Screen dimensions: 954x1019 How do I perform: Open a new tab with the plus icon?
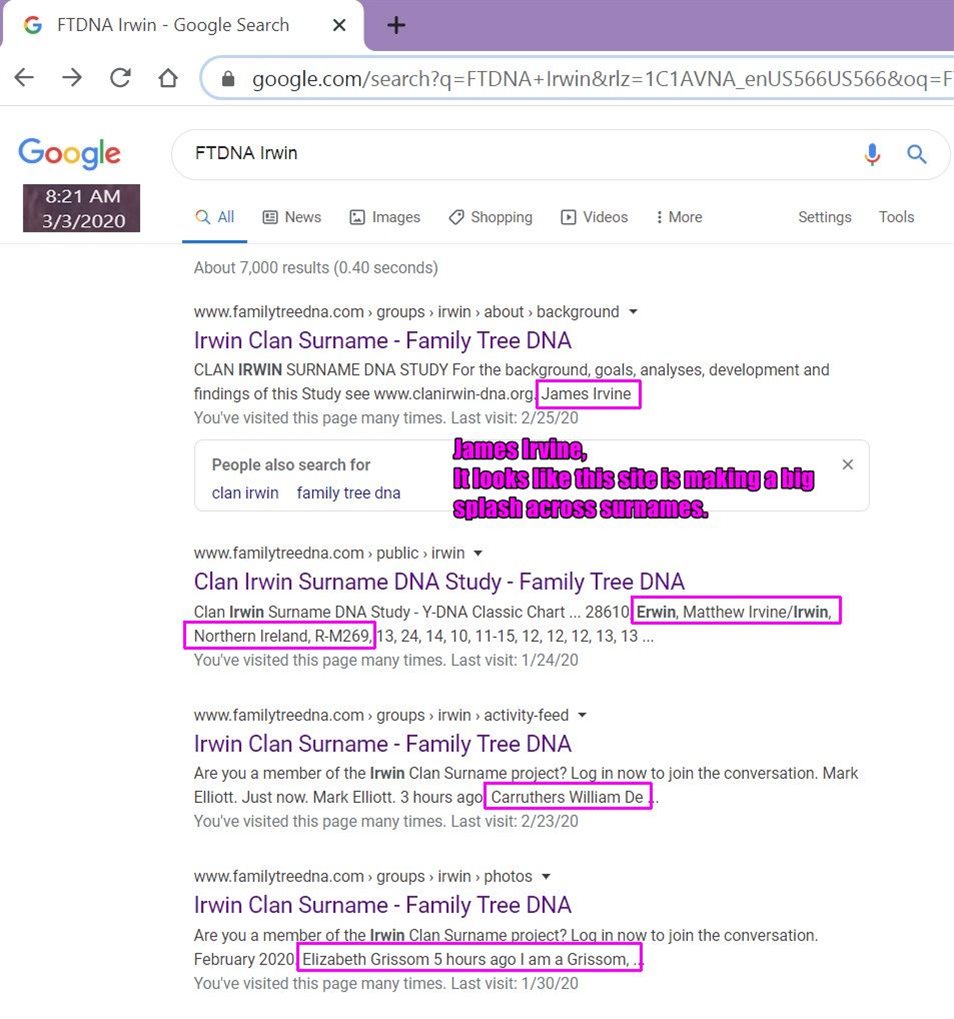(x=396, y=25)
